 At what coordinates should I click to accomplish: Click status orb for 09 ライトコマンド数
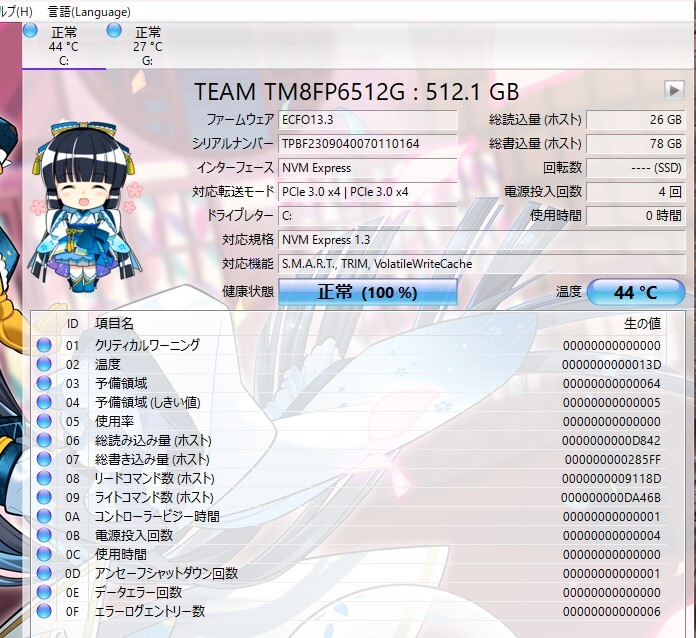[x=44, y=497]
